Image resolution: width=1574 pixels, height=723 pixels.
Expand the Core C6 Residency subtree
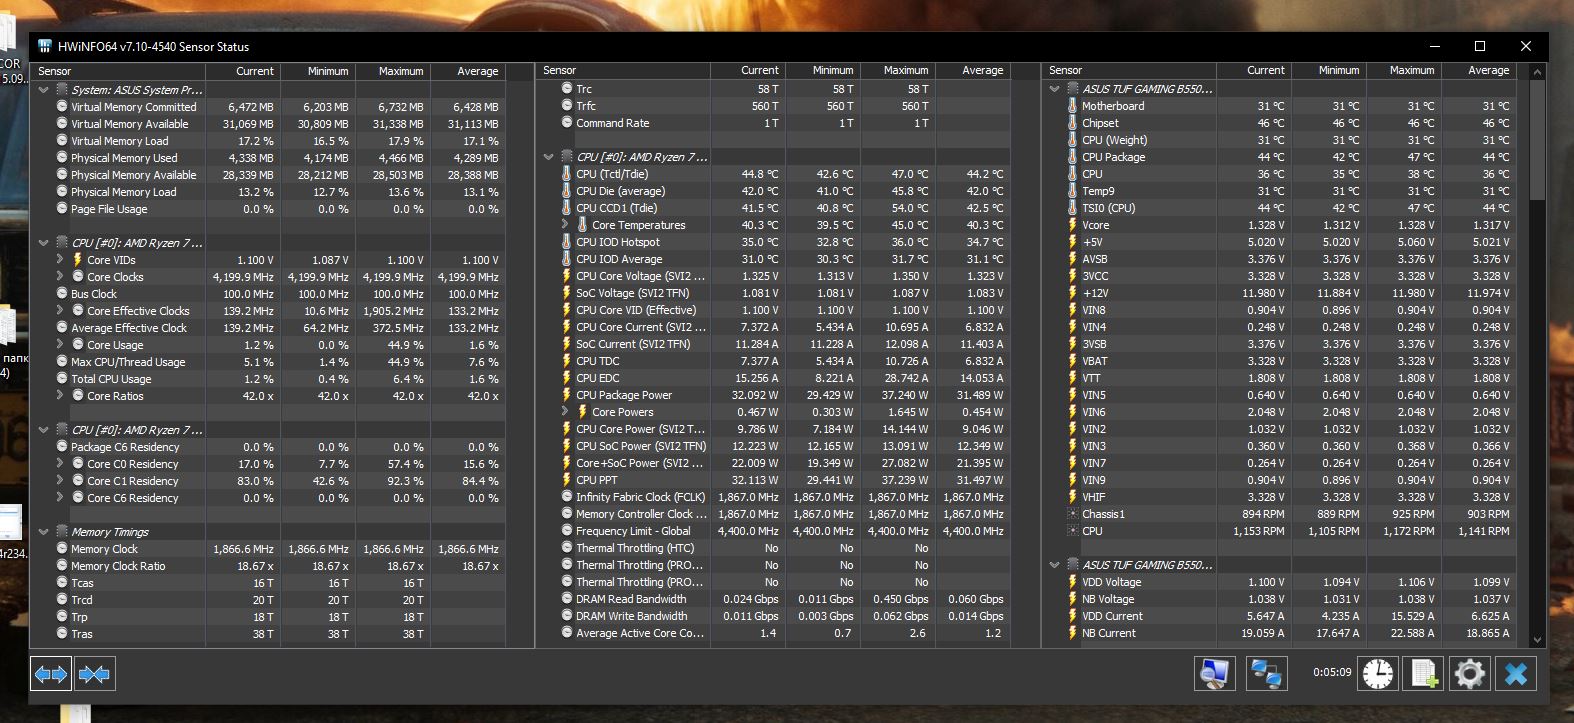tap(61, 498)
